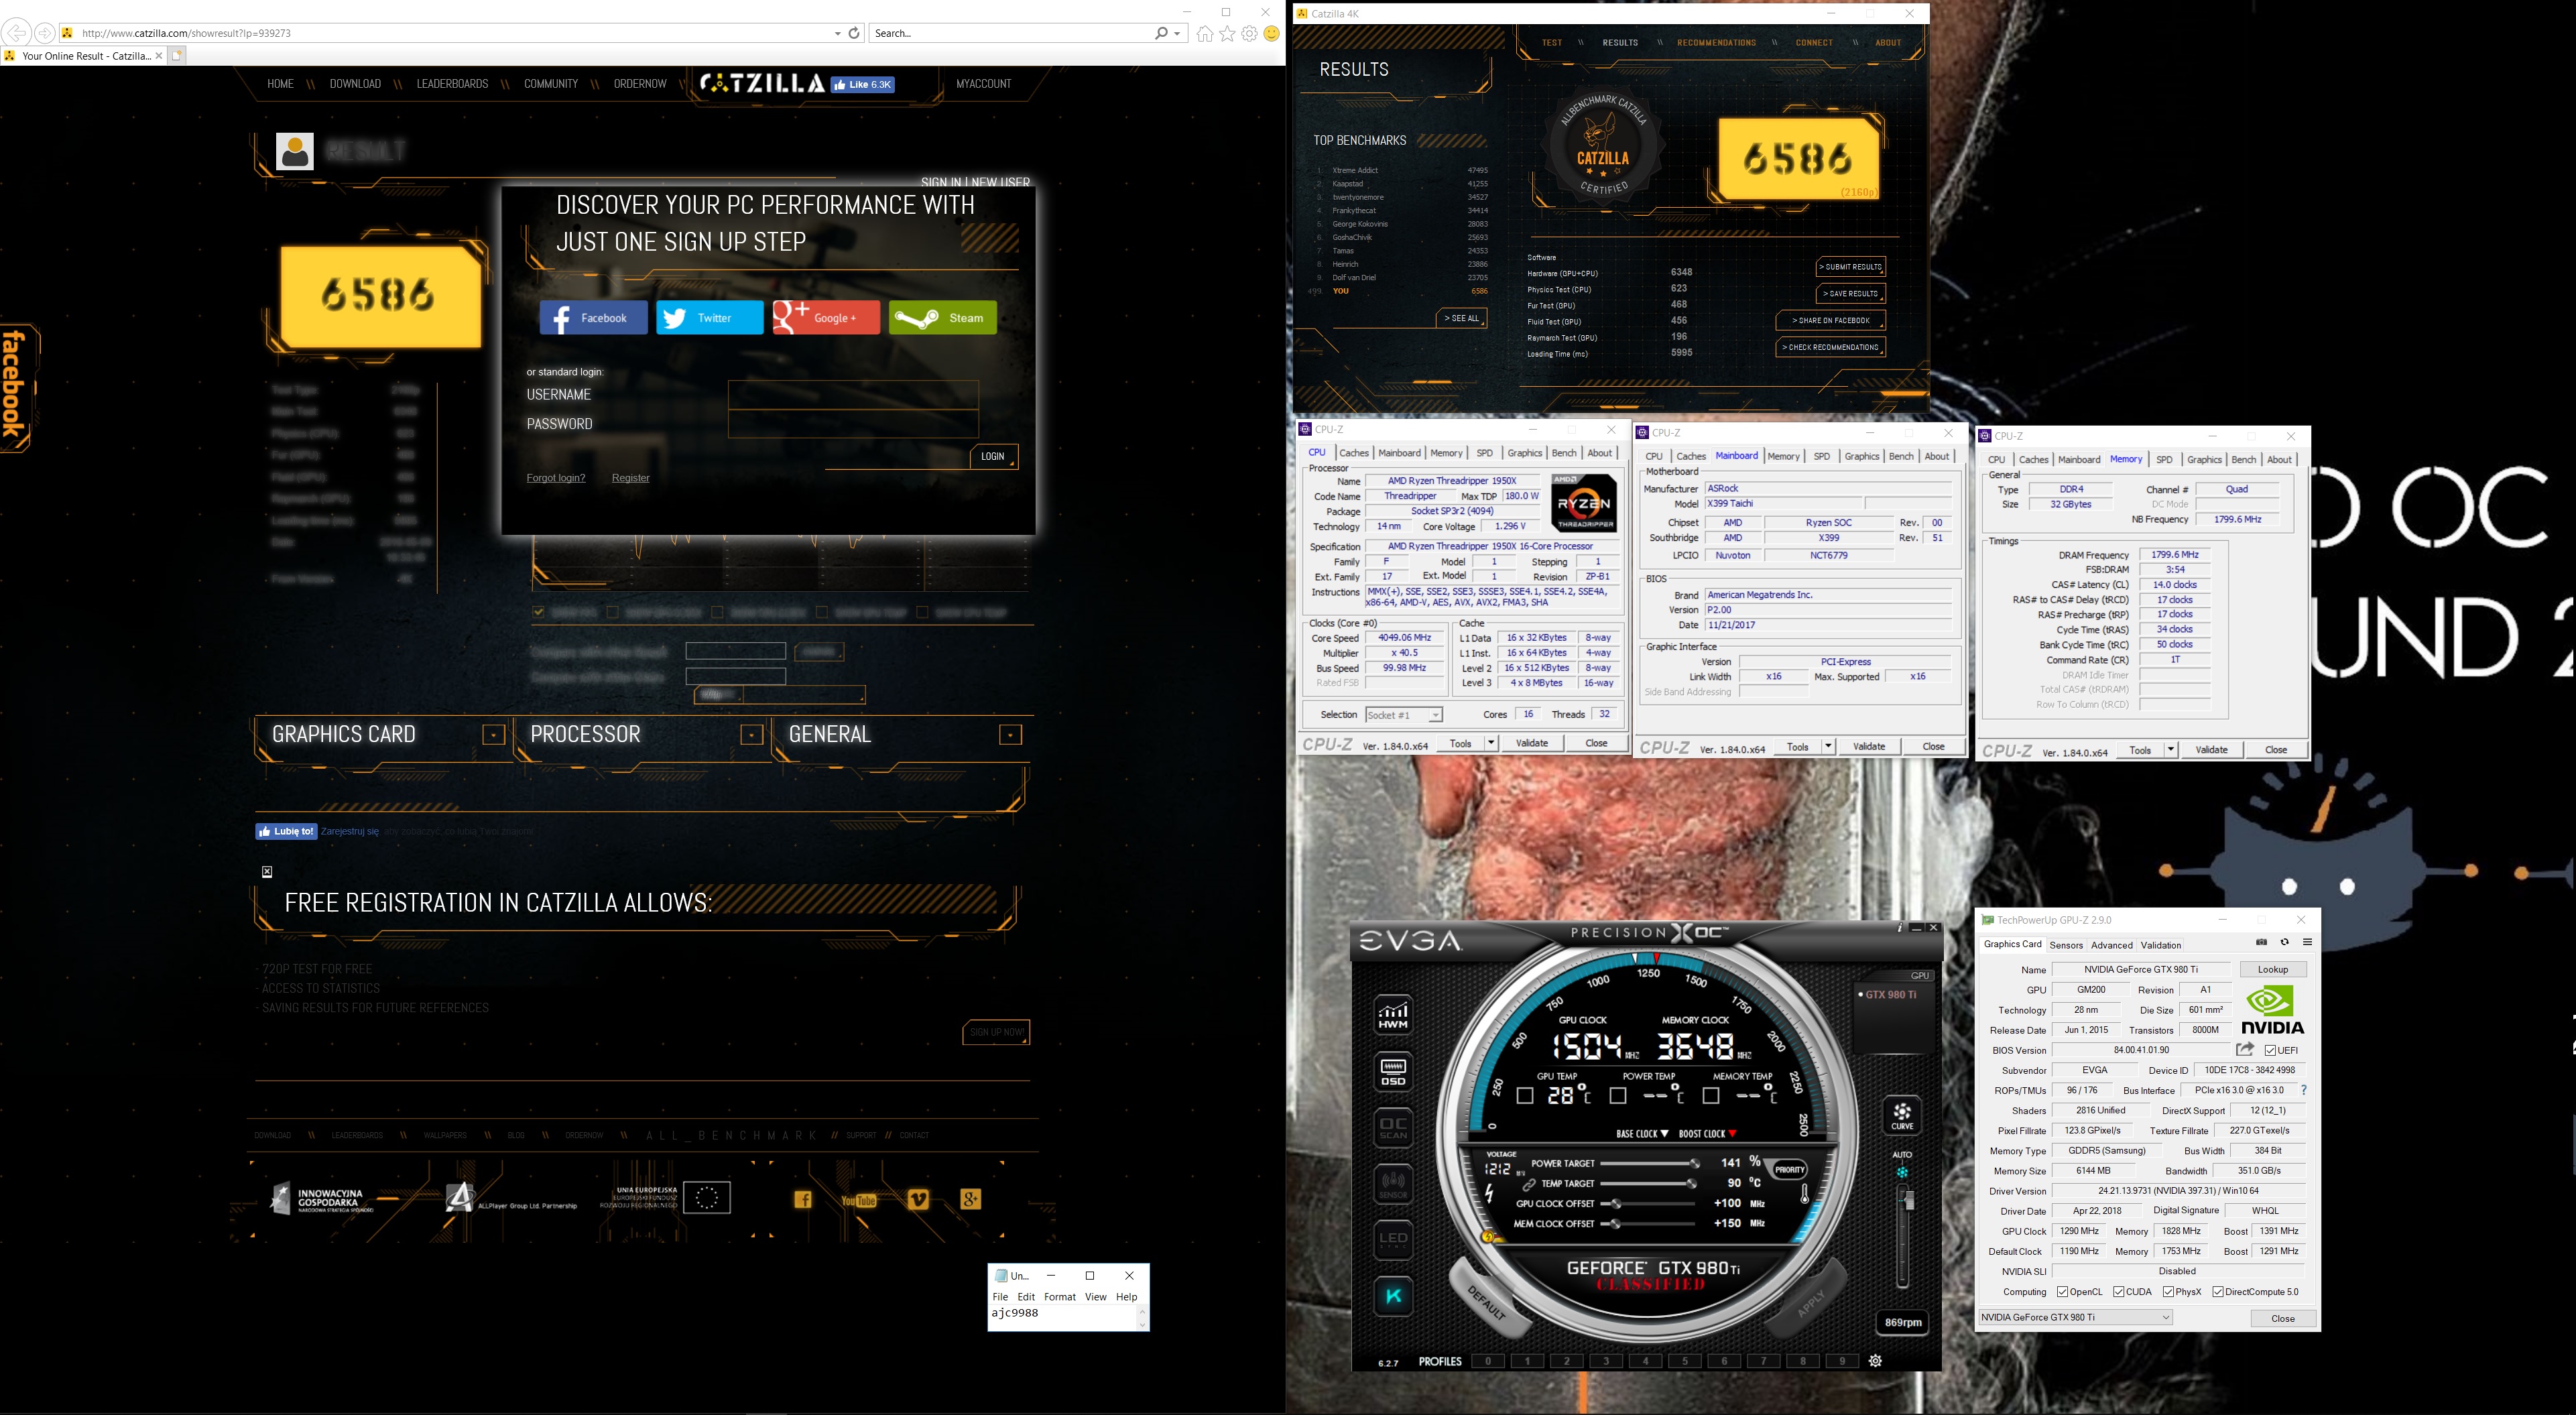
Task: Open the Tools dropdown arrow in CPU-Z Mainboard window
Action: 1828,746
